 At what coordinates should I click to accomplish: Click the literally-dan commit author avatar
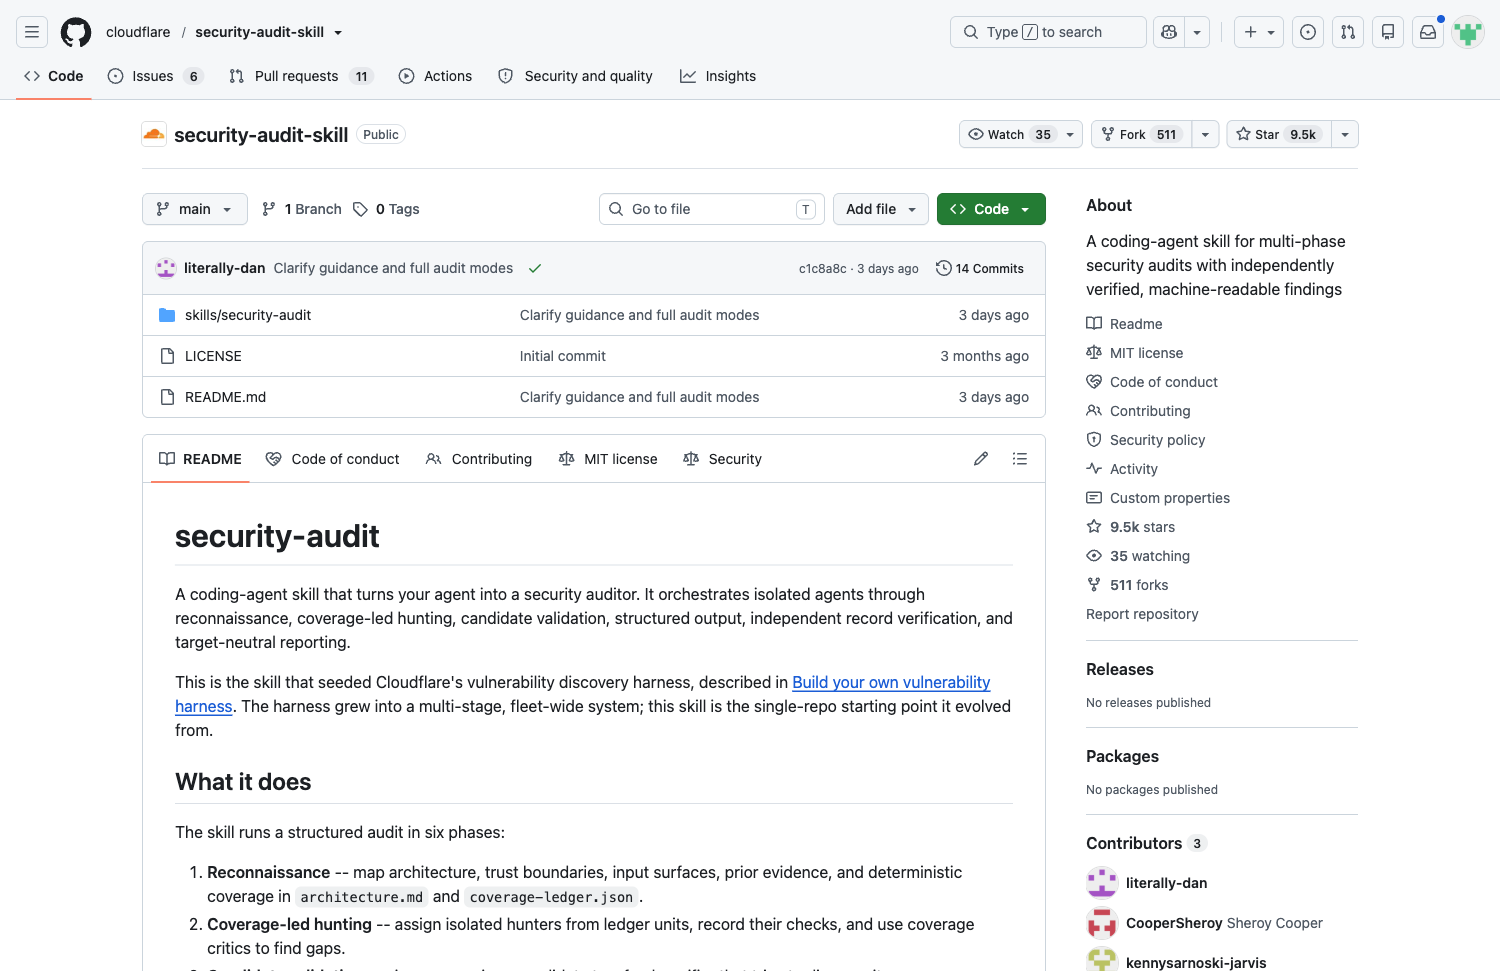[166, 268]
